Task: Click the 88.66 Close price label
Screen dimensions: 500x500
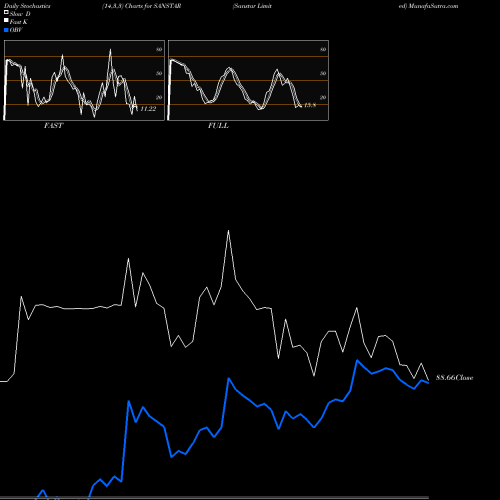Action: click(455, 378)
